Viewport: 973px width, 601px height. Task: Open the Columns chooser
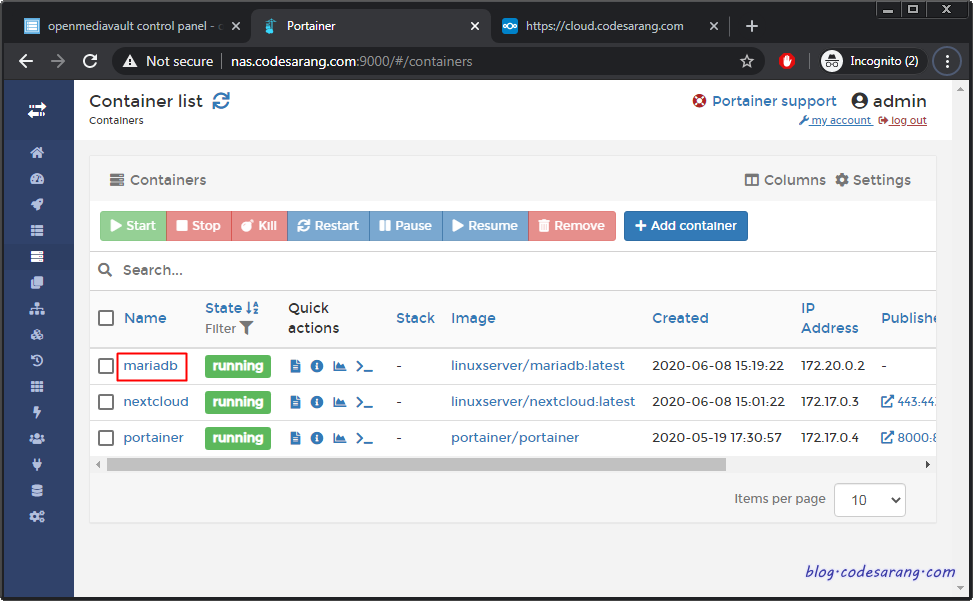[785, 180]
